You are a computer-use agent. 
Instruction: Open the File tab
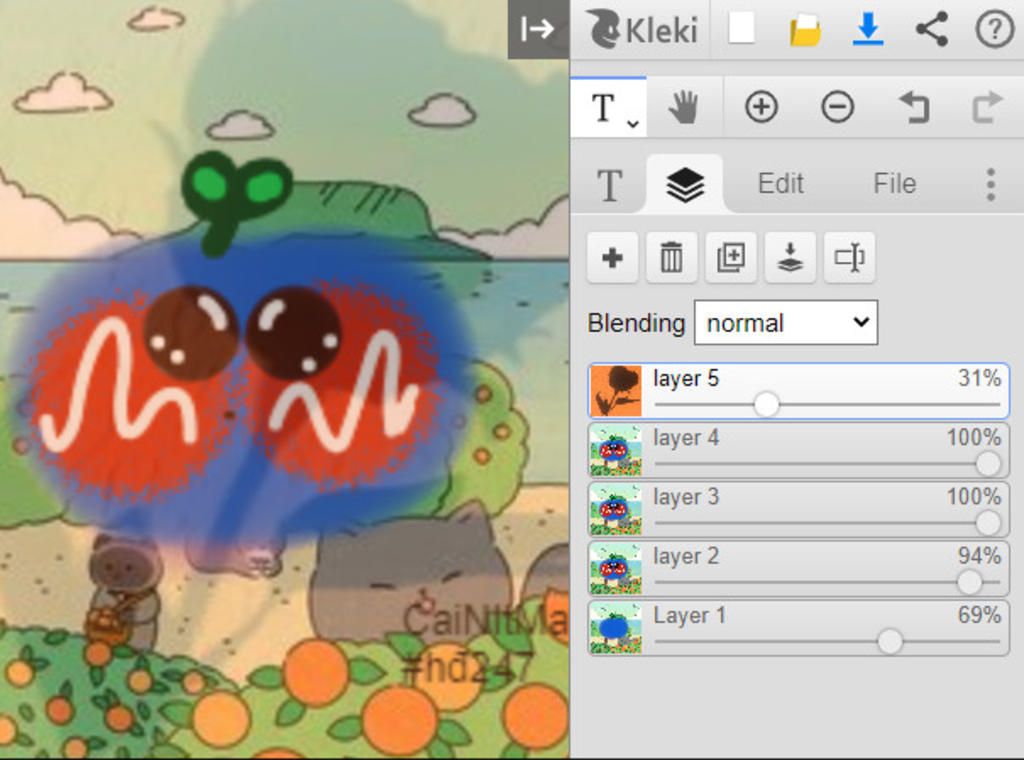point(895,183)
